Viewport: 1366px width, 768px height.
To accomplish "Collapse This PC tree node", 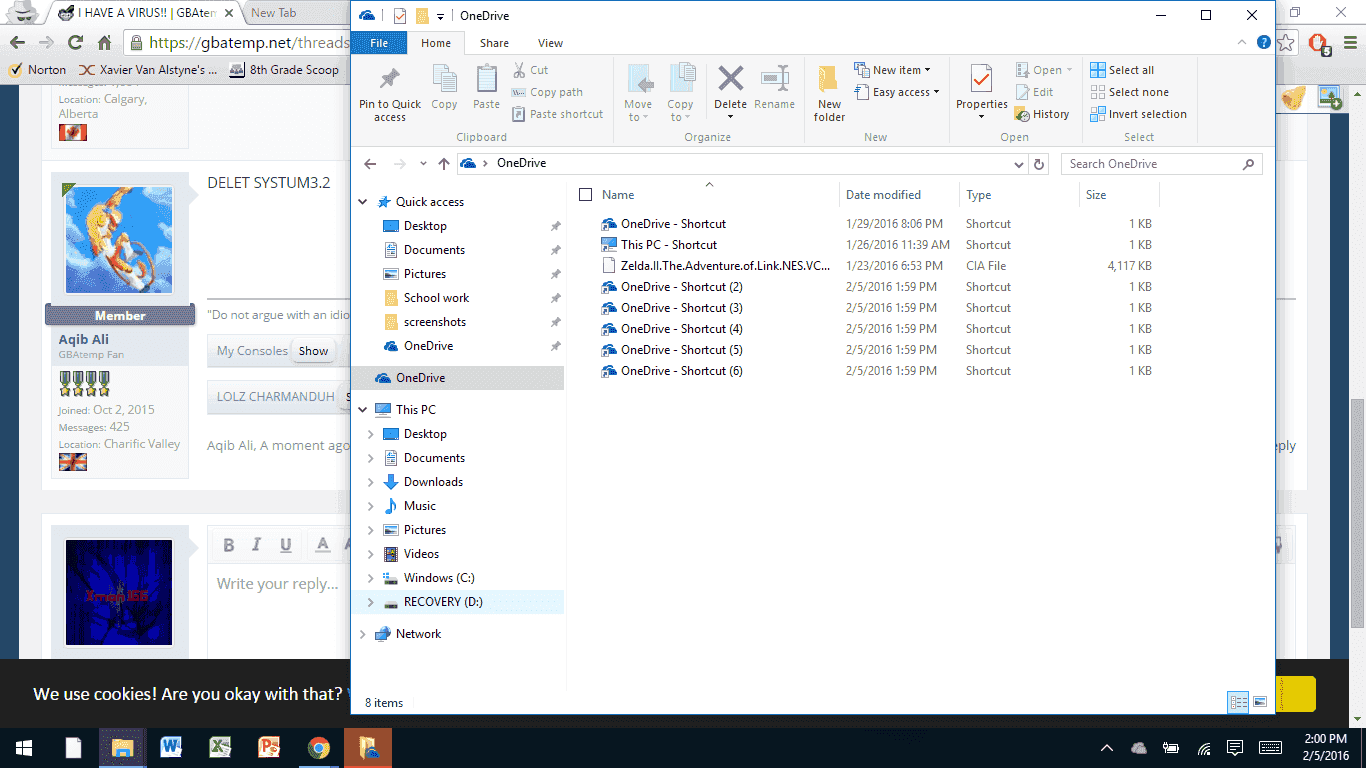I will [363, 410].
